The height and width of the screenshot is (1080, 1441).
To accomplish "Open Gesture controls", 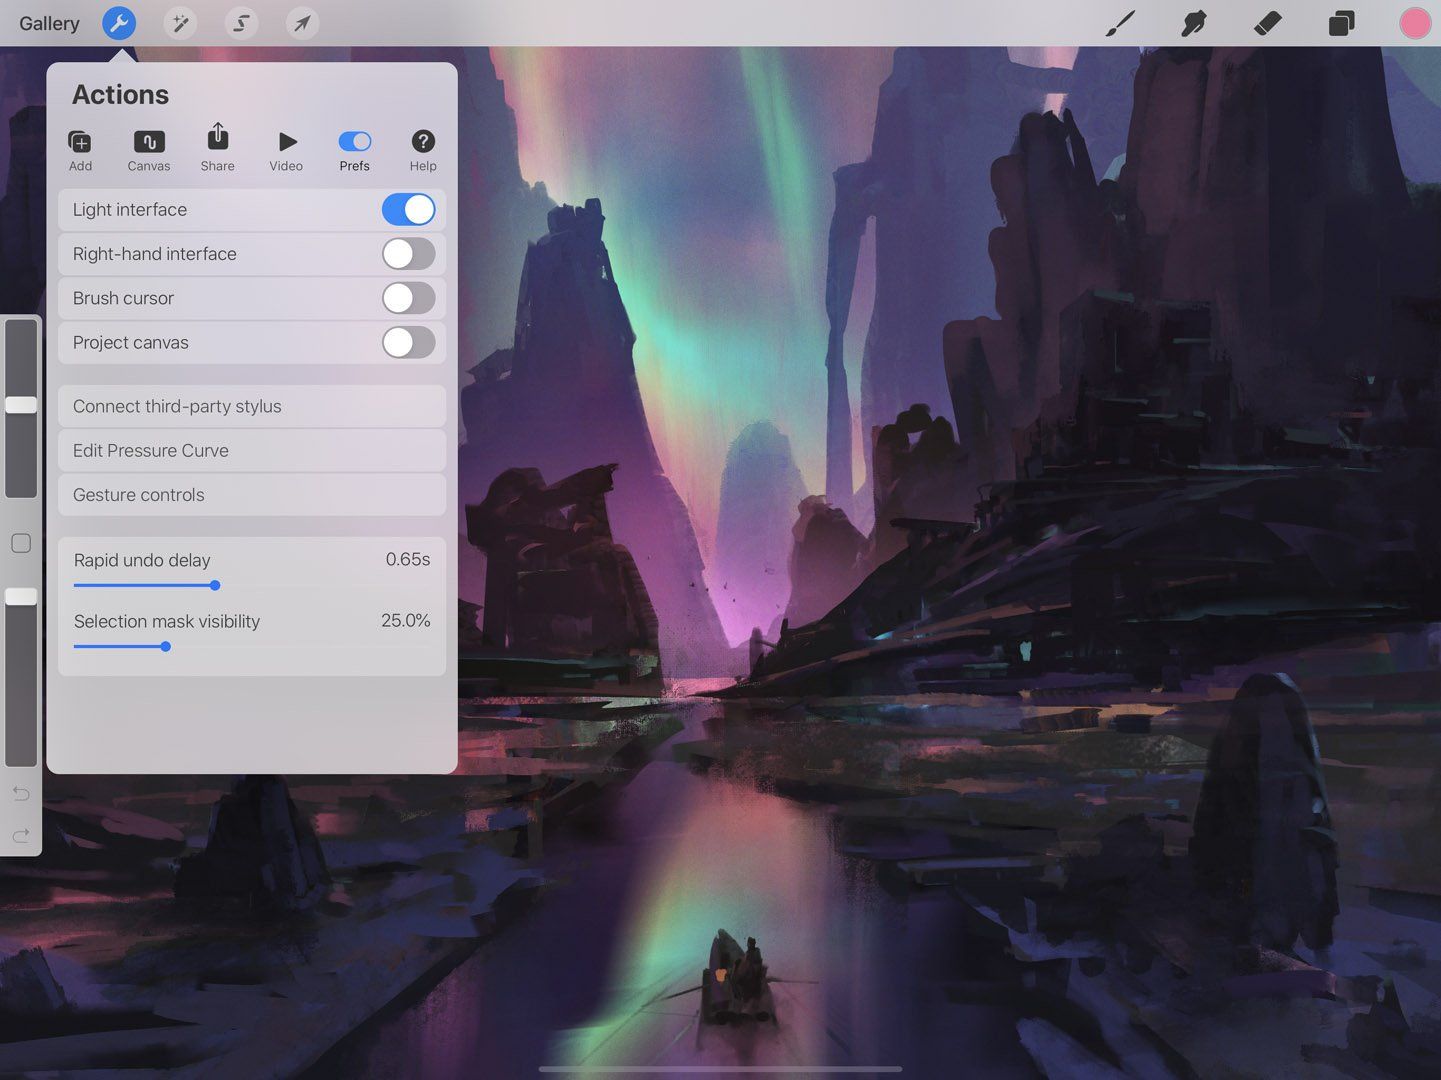I will [x=251, y=494].
